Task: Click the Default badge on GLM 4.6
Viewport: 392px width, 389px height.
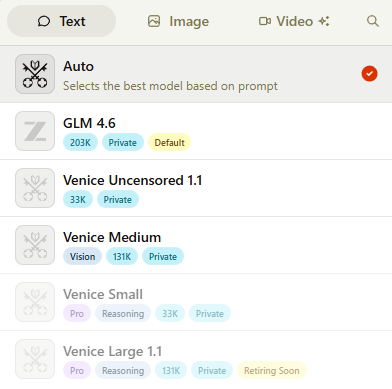Action: [x=169, y=143]
